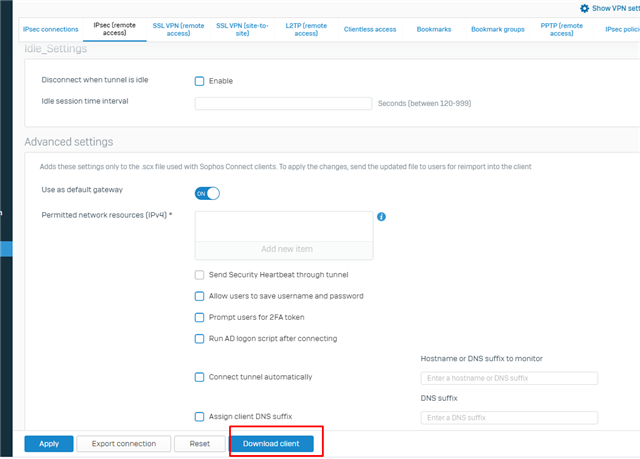The height and width of the screenshot is (459, 640).
Task: Click Export connection button
Action: (124, 444)
